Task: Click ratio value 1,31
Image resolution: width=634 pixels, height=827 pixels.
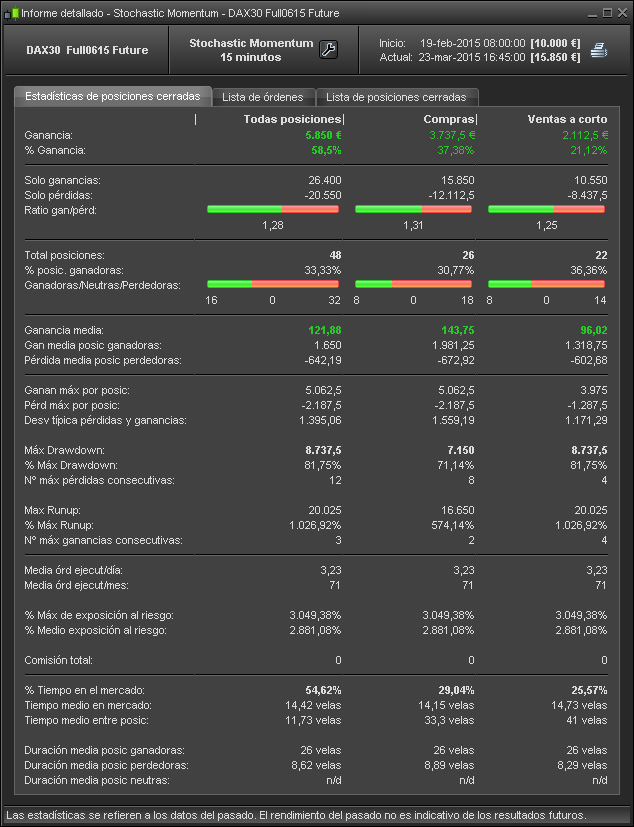Action: 414,225
